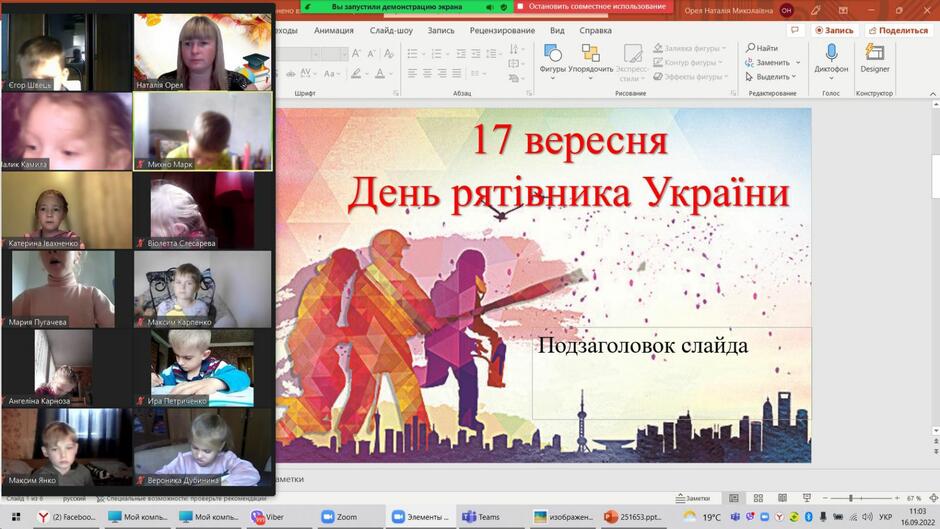Toggle the Notes (Заметки) pane button
This screenshot has height=529, width=940.
coord(693,498)
